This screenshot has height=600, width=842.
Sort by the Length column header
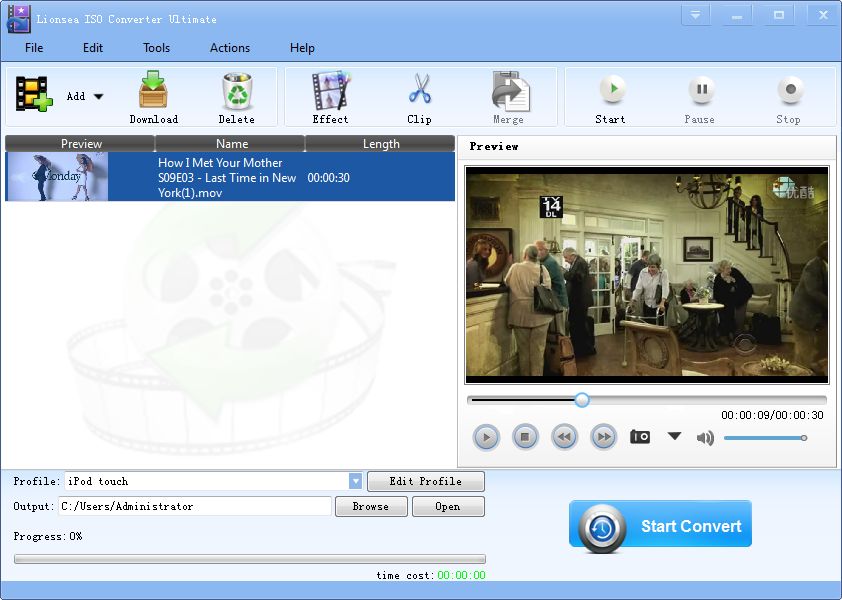[380, 143]
